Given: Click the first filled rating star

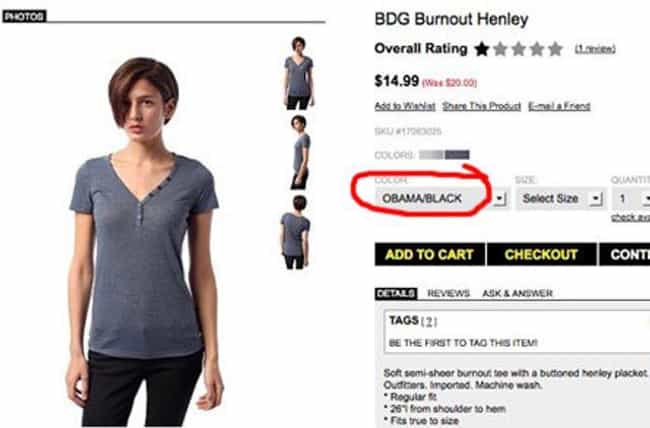Looking at the screenshot, I should pos(482,49).
